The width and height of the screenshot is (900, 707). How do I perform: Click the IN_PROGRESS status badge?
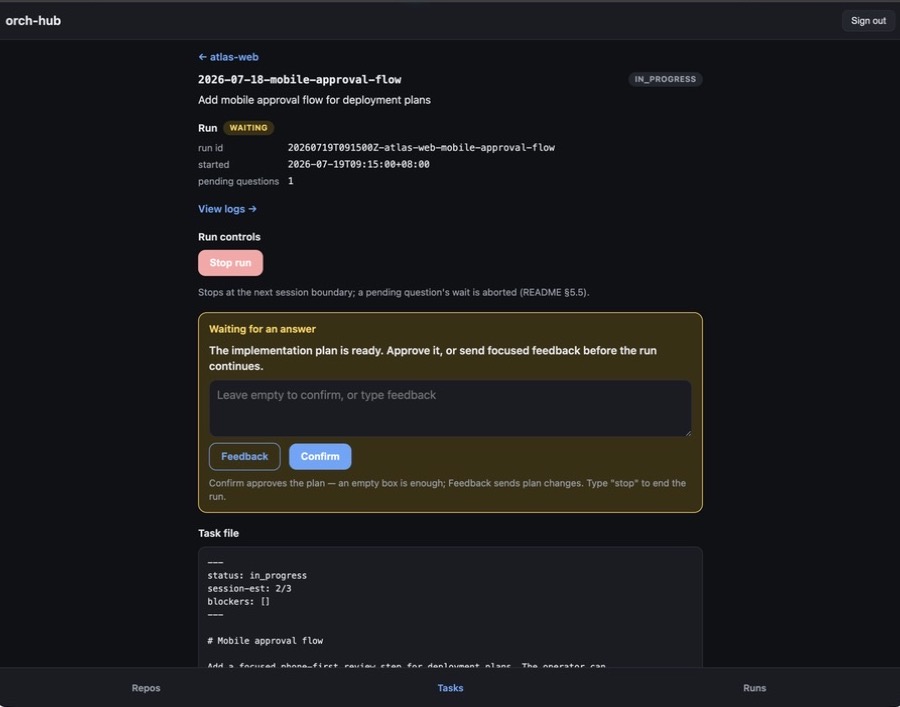[665, 79]
